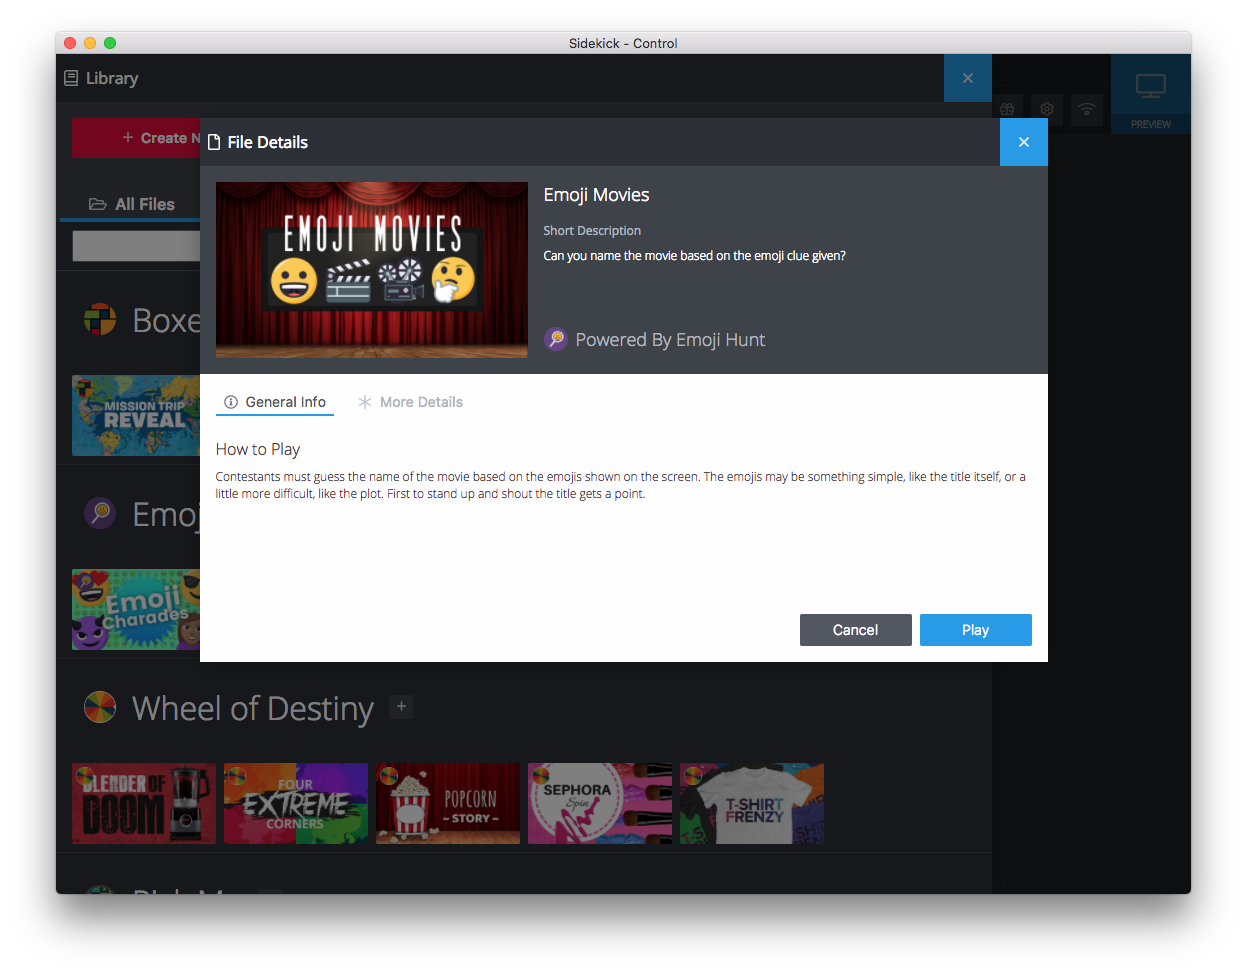Viewport: 1247px width, 974px height.
Task: Close the File Details dialog
Action: pos(1023,142)
